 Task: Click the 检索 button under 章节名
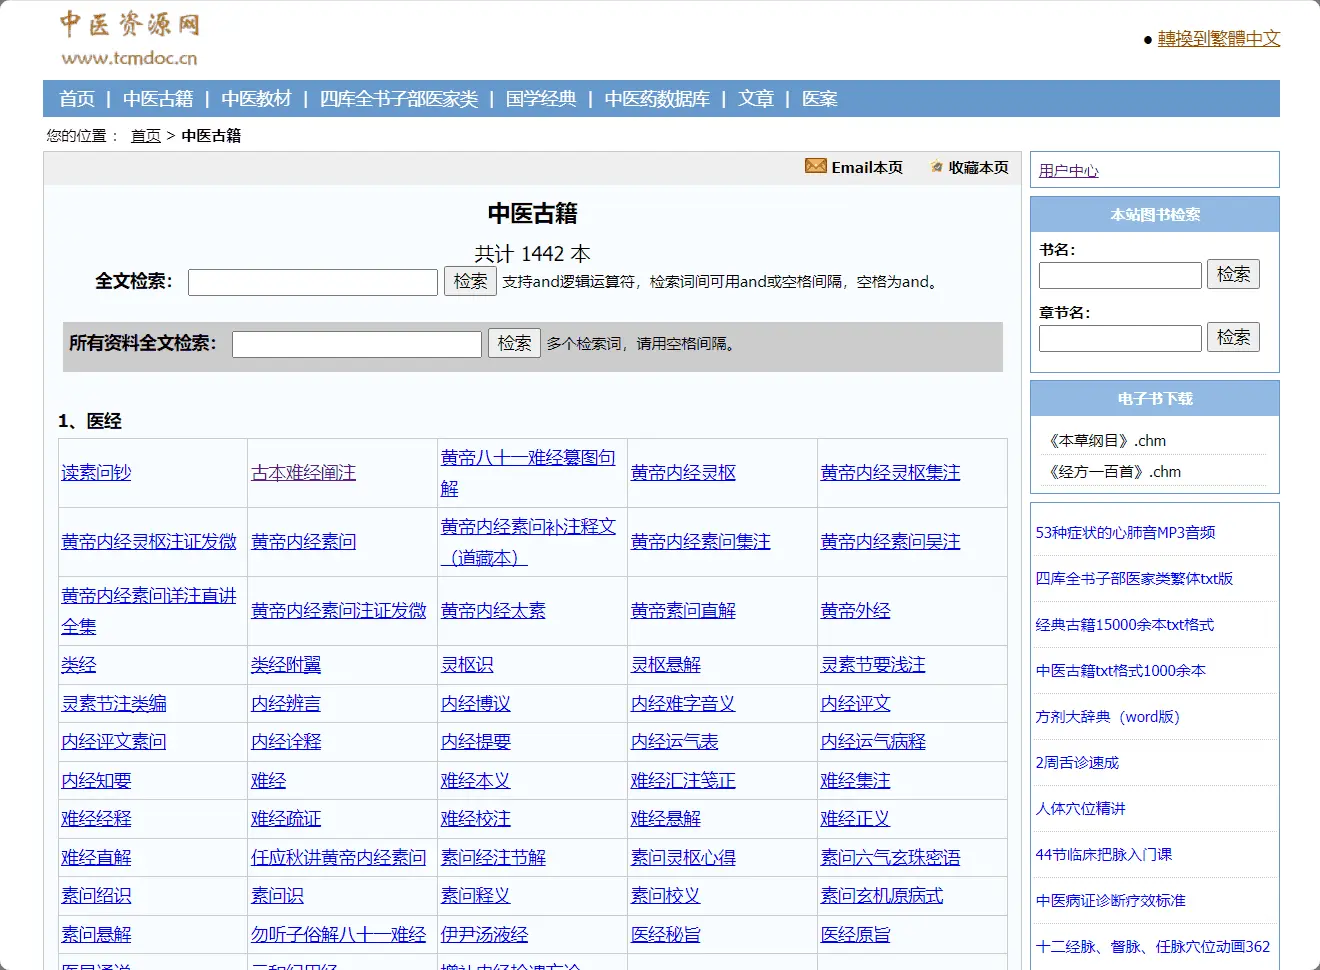1233,337
